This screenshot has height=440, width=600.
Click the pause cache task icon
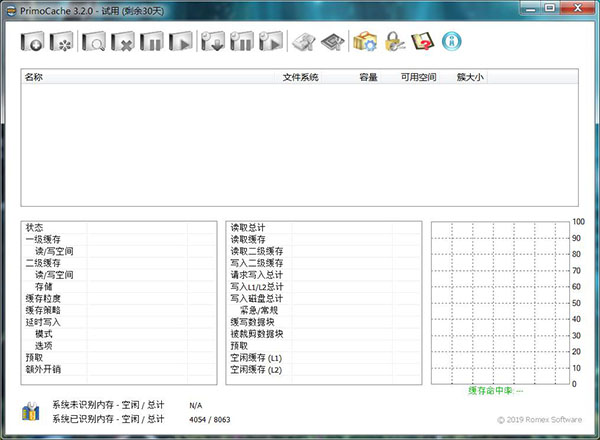[152, 41]
